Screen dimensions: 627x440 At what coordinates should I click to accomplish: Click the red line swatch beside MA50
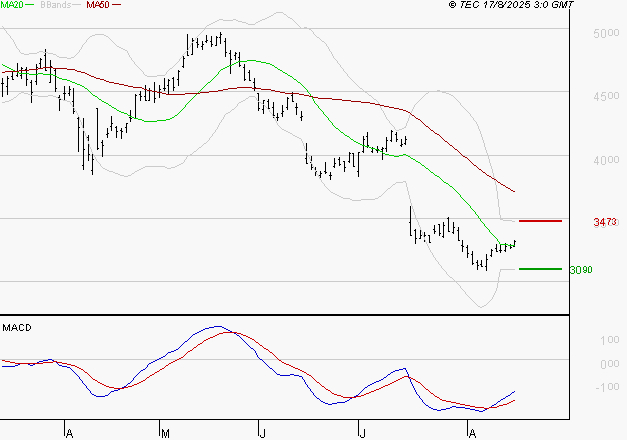[x=117, y=6]
